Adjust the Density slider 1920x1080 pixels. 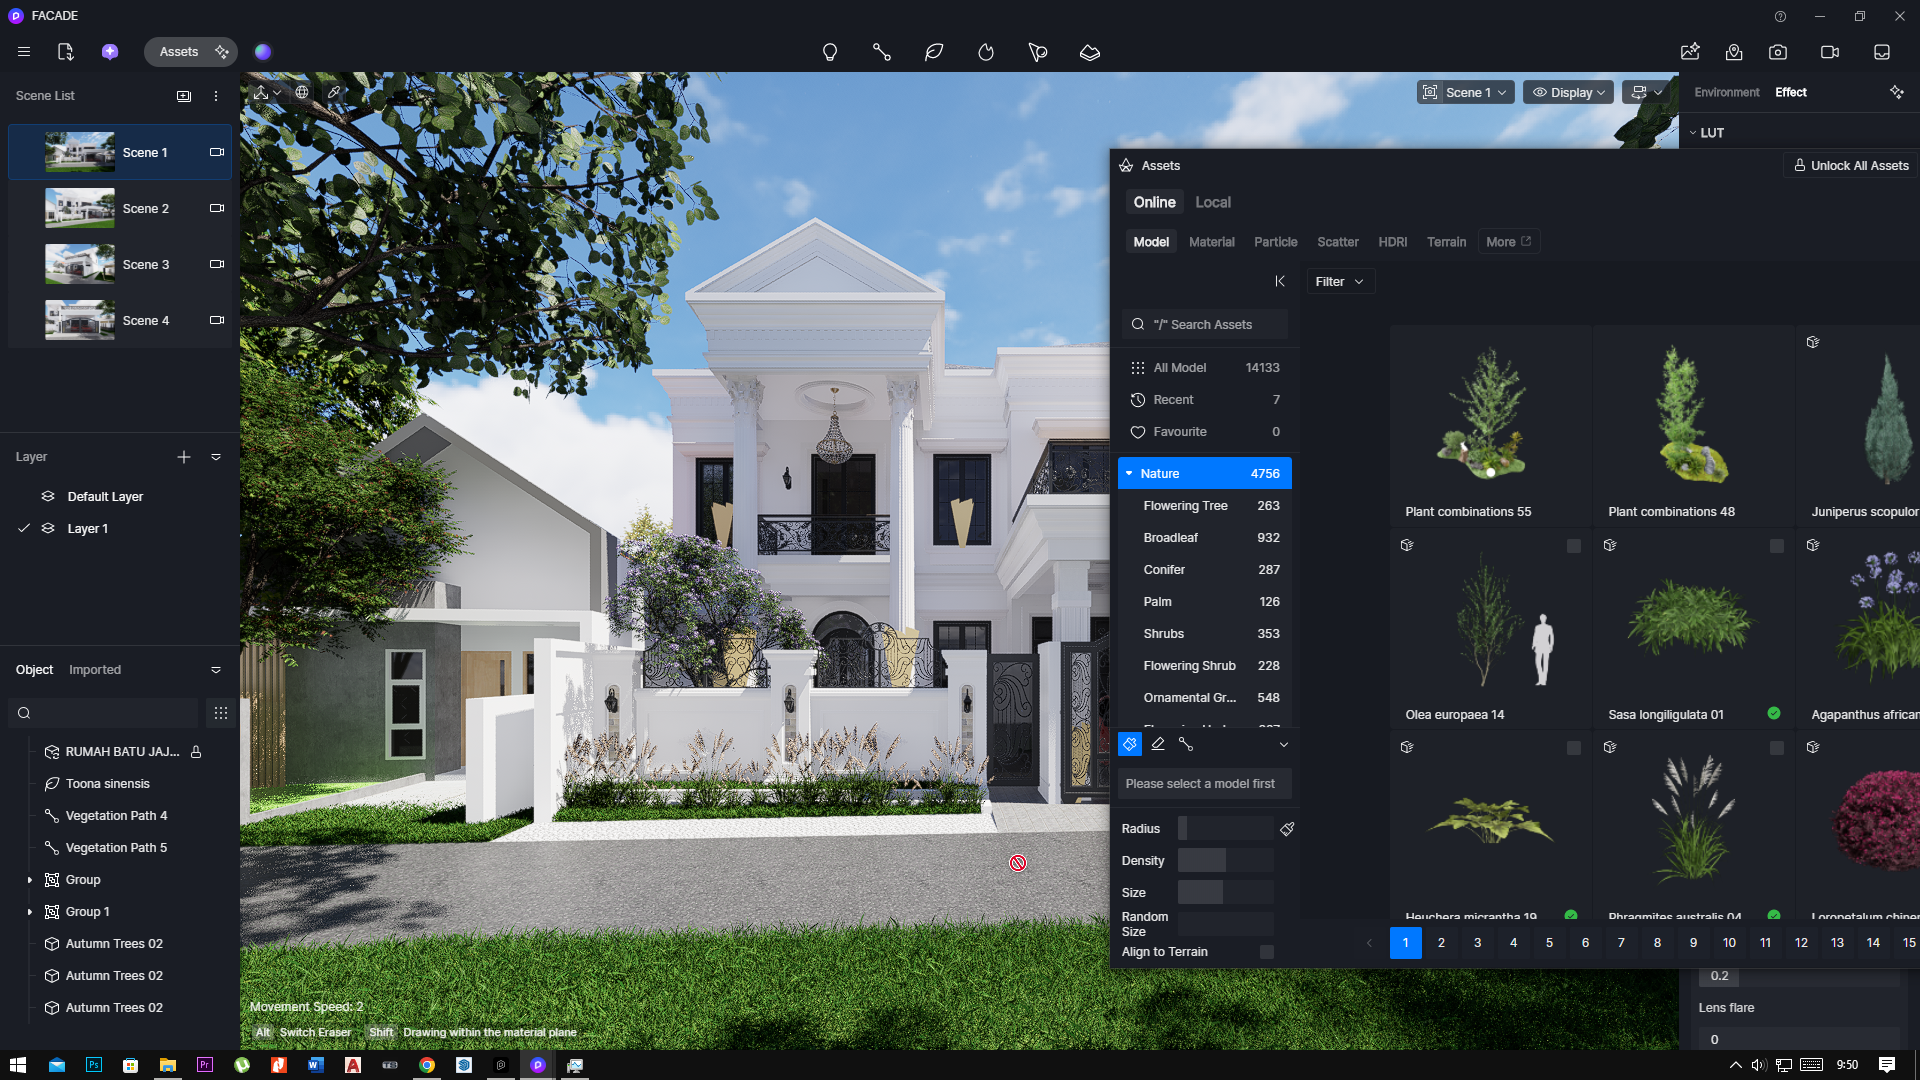(1225, 861)
